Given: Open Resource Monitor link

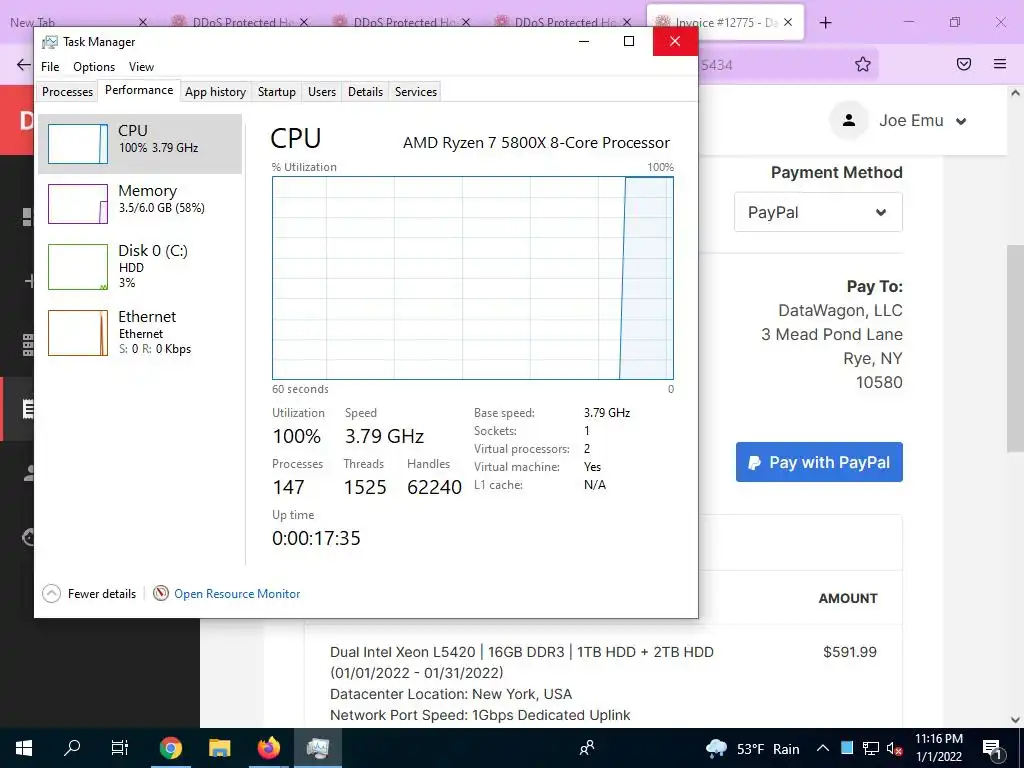Looking at the screenshot, I should 237,594.
